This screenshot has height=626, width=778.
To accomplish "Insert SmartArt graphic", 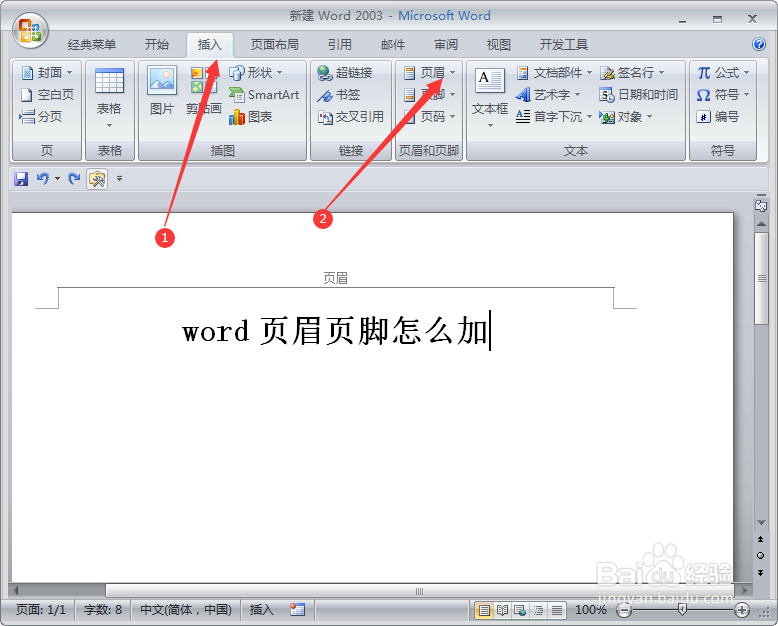I will 264,95.
